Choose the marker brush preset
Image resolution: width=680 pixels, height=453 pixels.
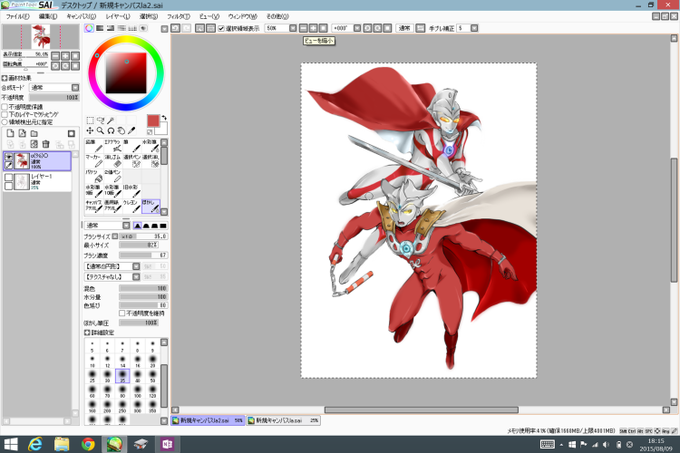pos(94,161)
